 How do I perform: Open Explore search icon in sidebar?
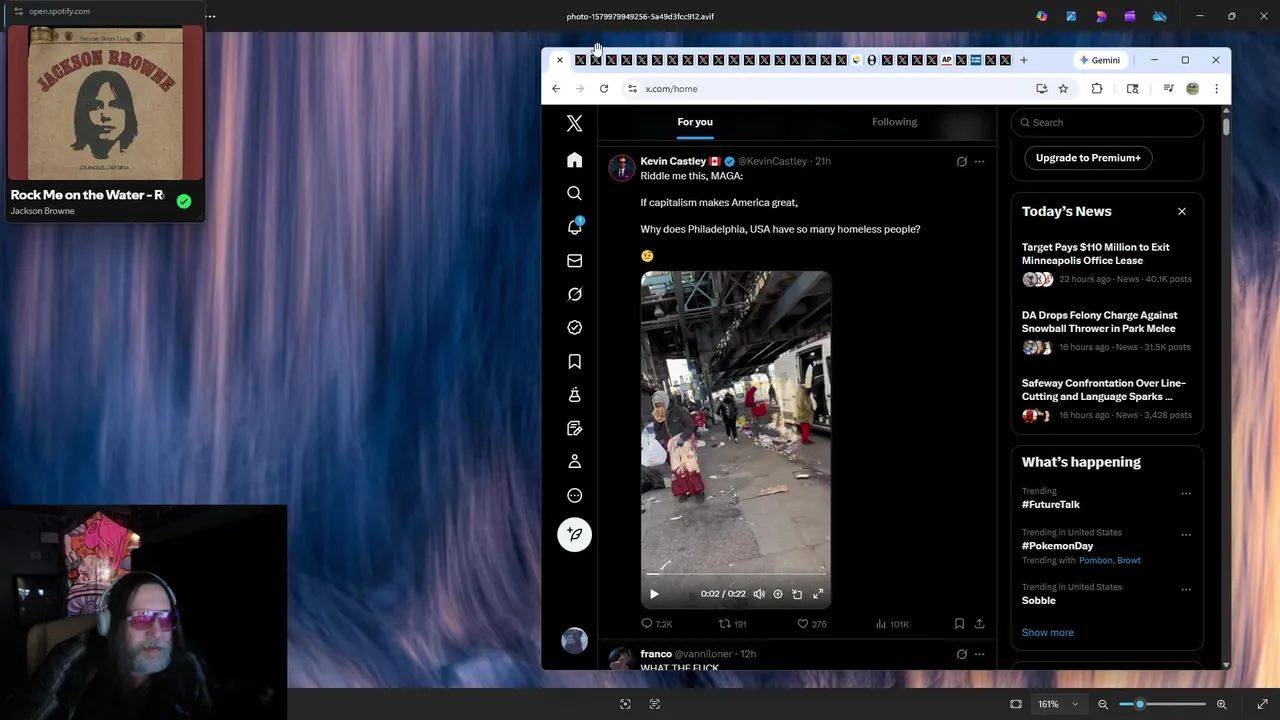pos(574,194)
